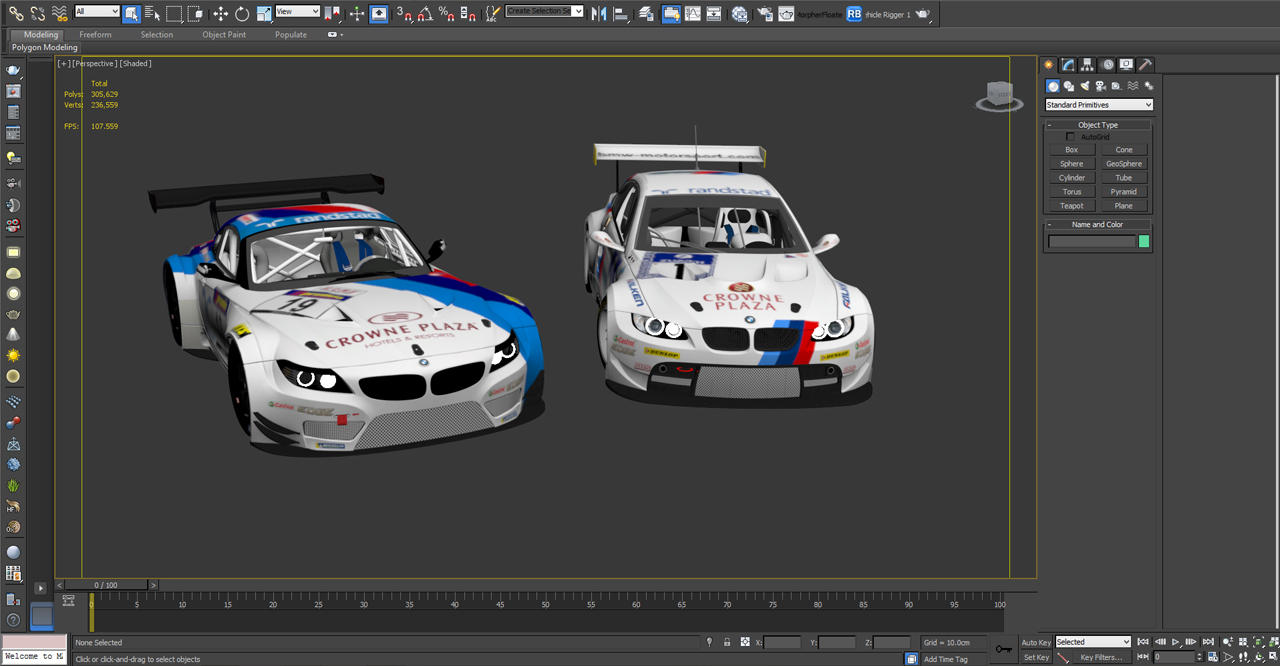
Task: Open the Key Filters dialog
Action: click(x=1100, y=657)
